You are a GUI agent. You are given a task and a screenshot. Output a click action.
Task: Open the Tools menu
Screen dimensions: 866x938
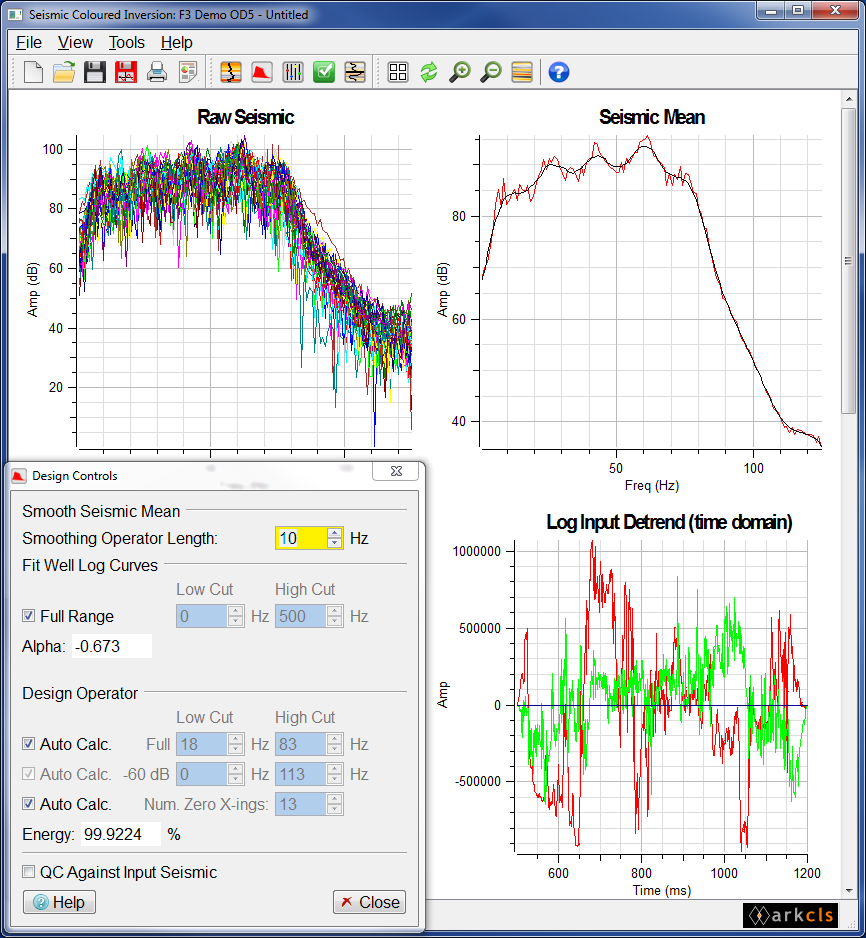click(127, 42)
